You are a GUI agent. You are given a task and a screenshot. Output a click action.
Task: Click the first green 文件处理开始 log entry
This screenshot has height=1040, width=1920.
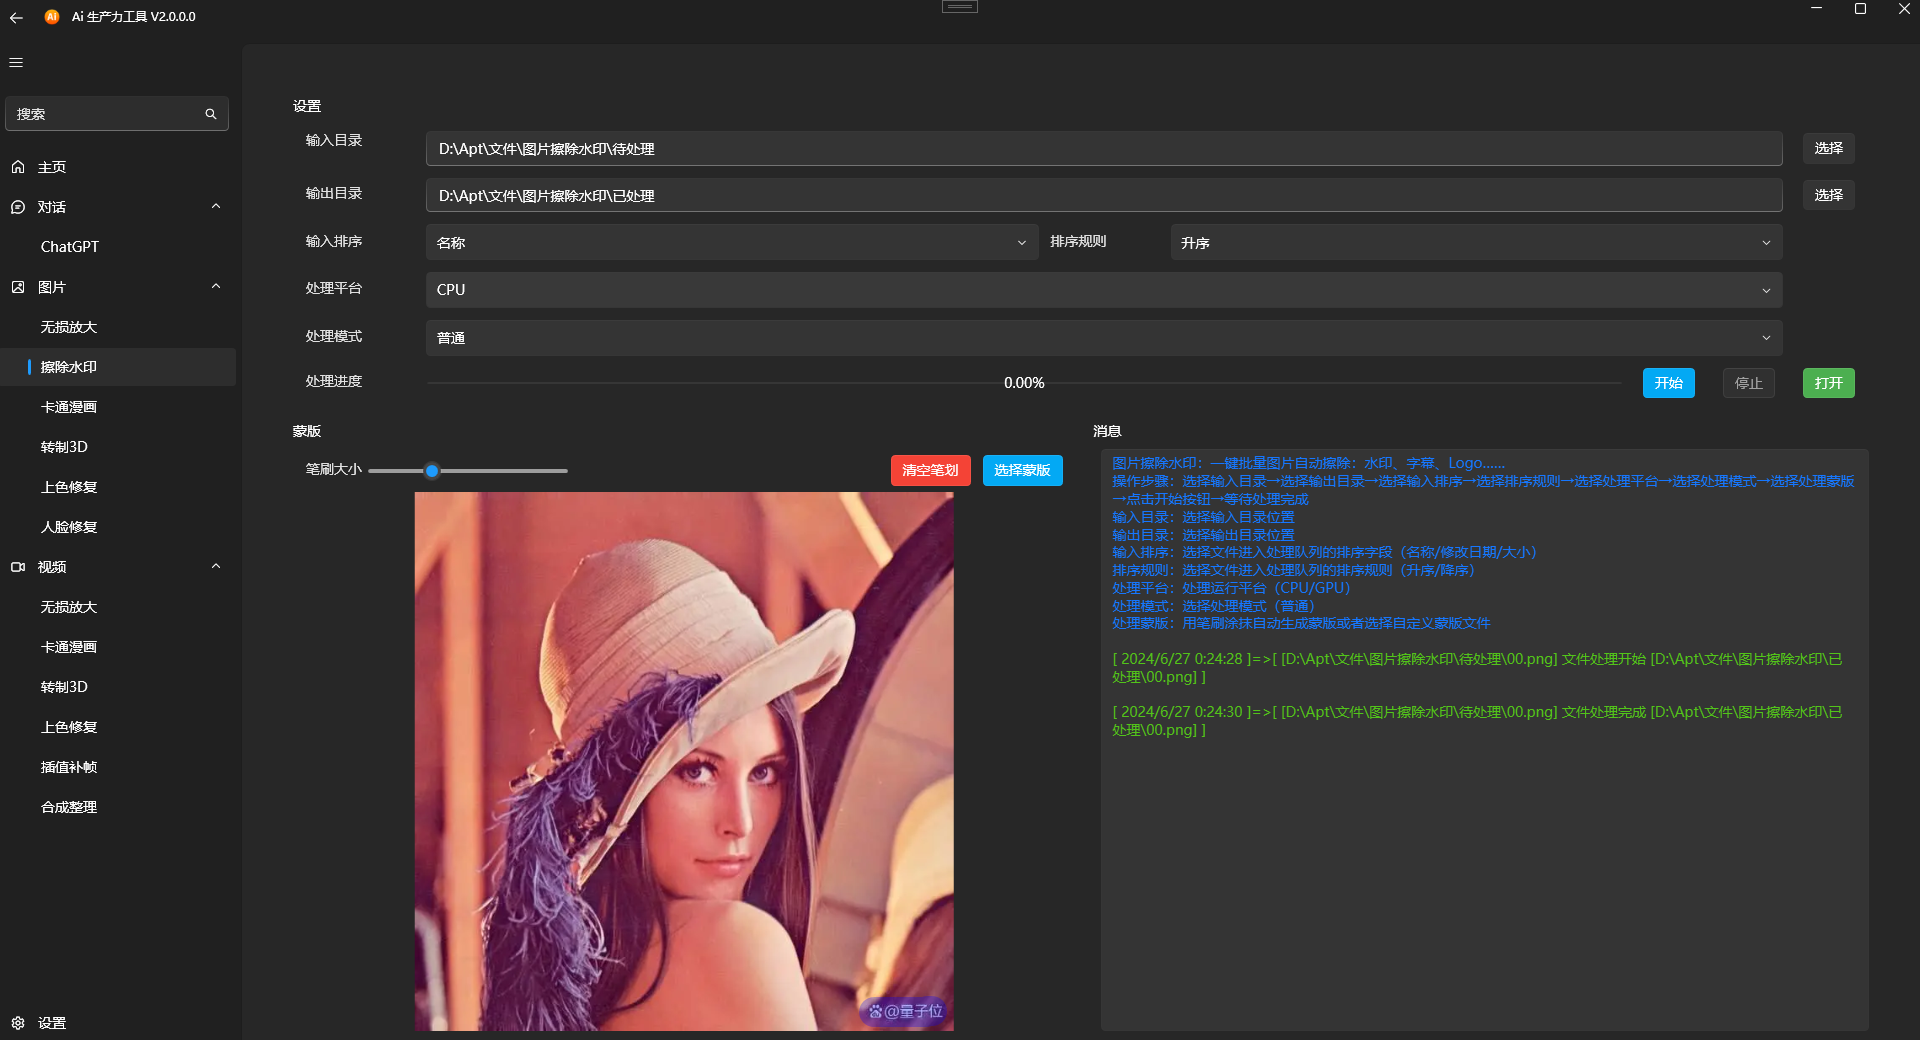tap(1477, 668)
